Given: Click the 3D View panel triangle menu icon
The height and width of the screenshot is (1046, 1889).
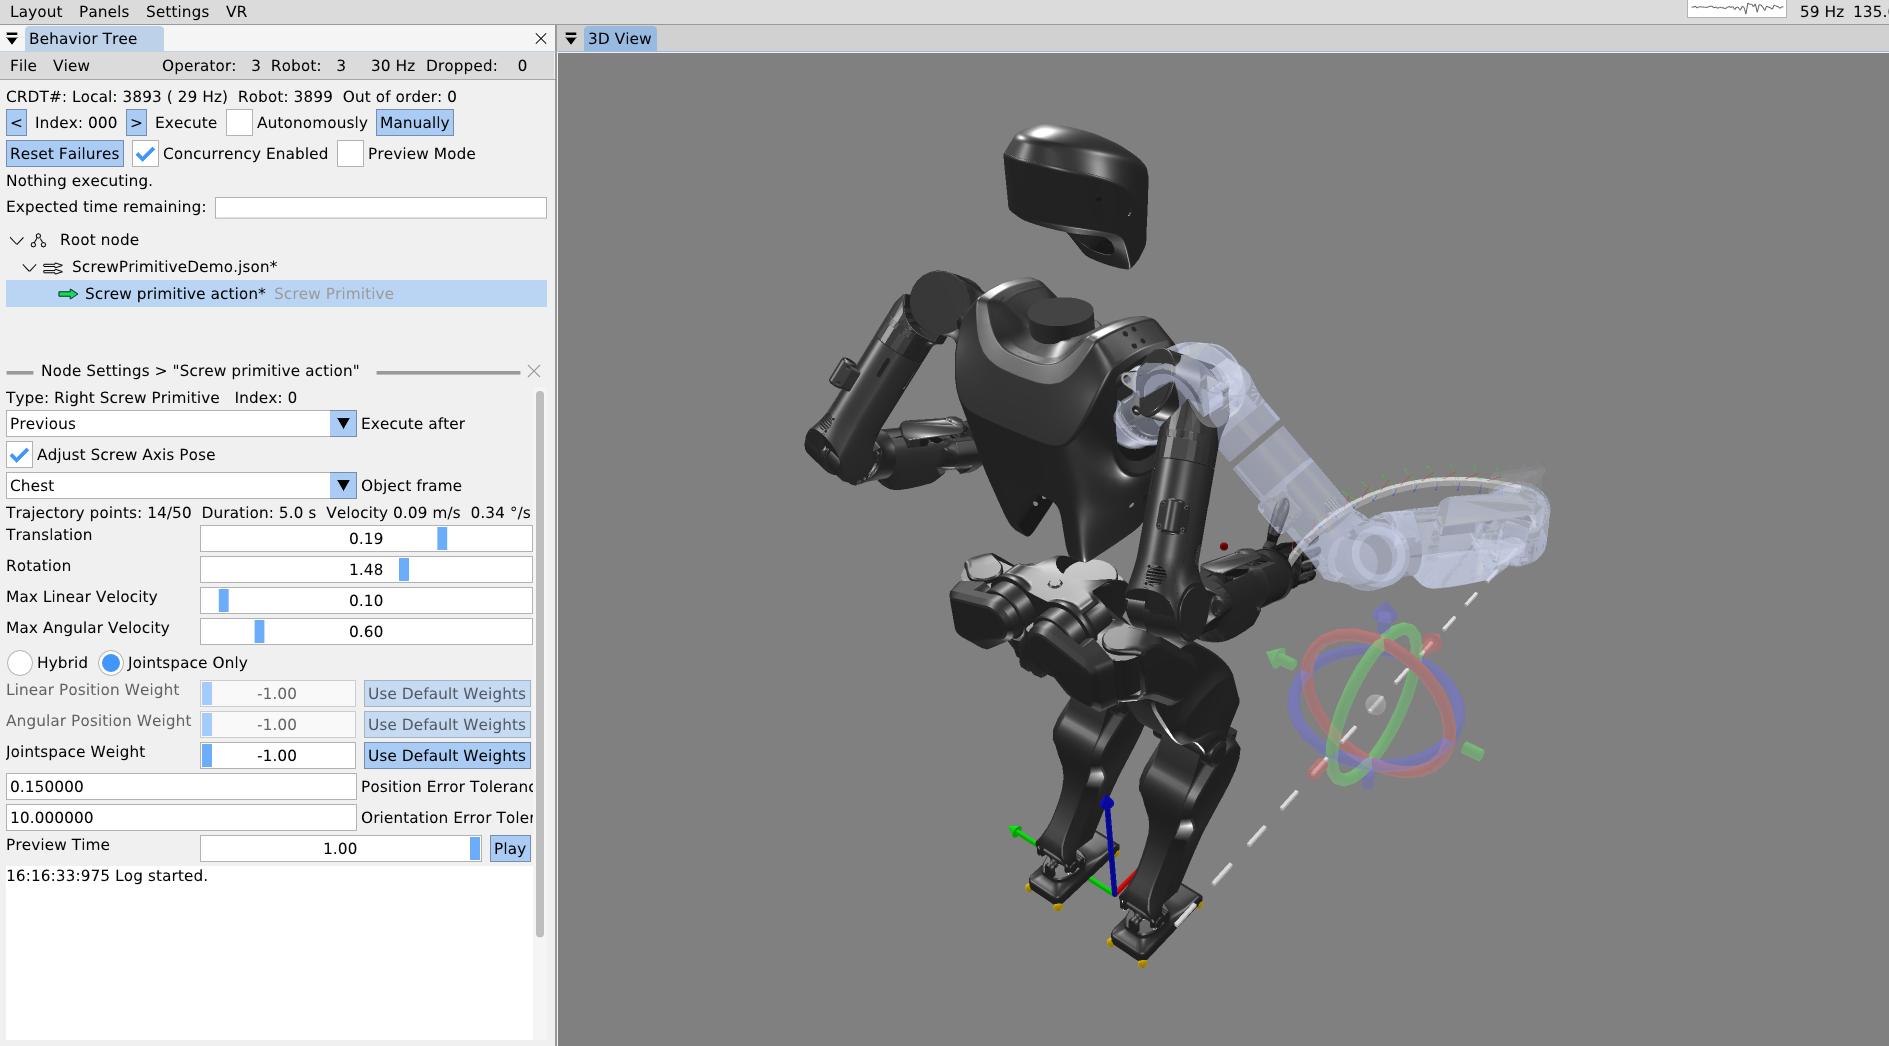Looking at the screenshot, I should point(571,39).
